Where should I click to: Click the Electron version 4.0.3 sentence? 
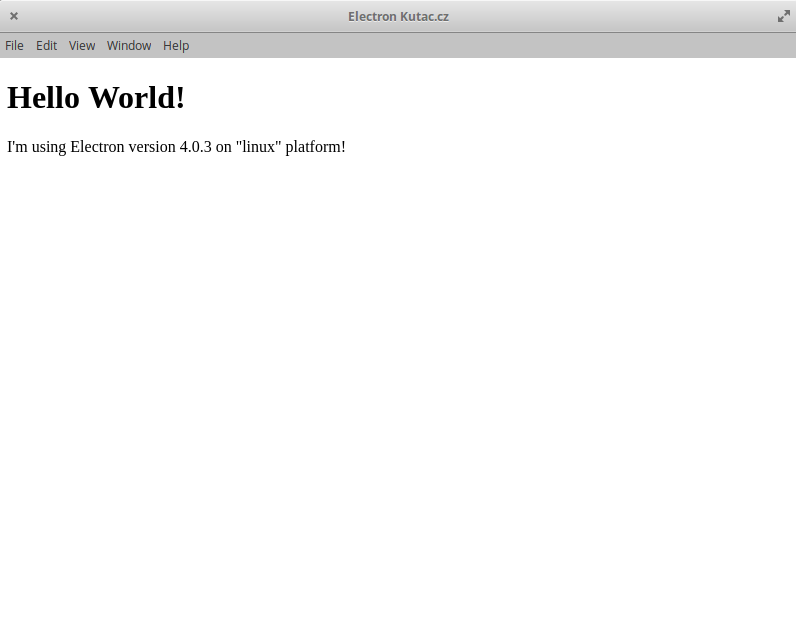(176, 147)
